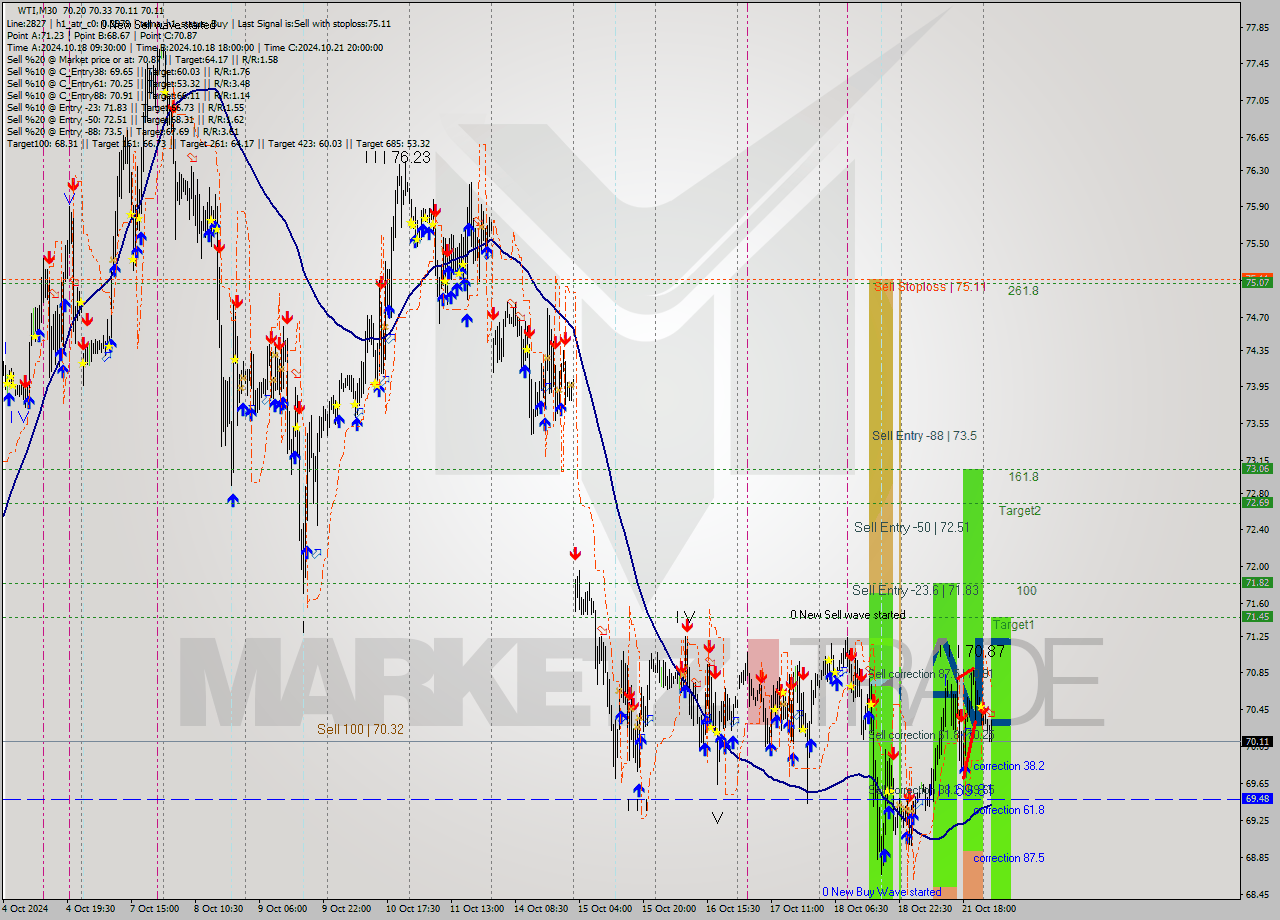Click the green 71.82 price tag
Screen dimensions: 1280x920
[1257, 582]
